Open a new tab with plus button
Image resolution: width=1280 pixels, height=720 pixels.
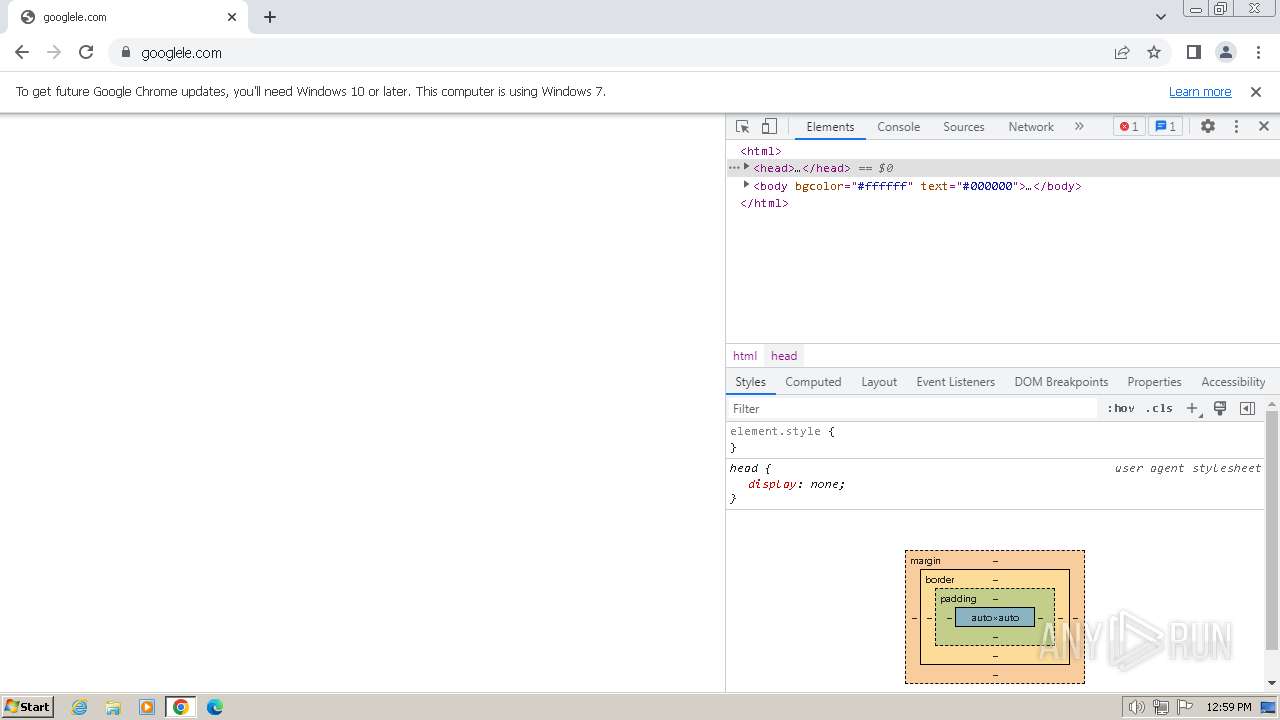tap(270, 17)
